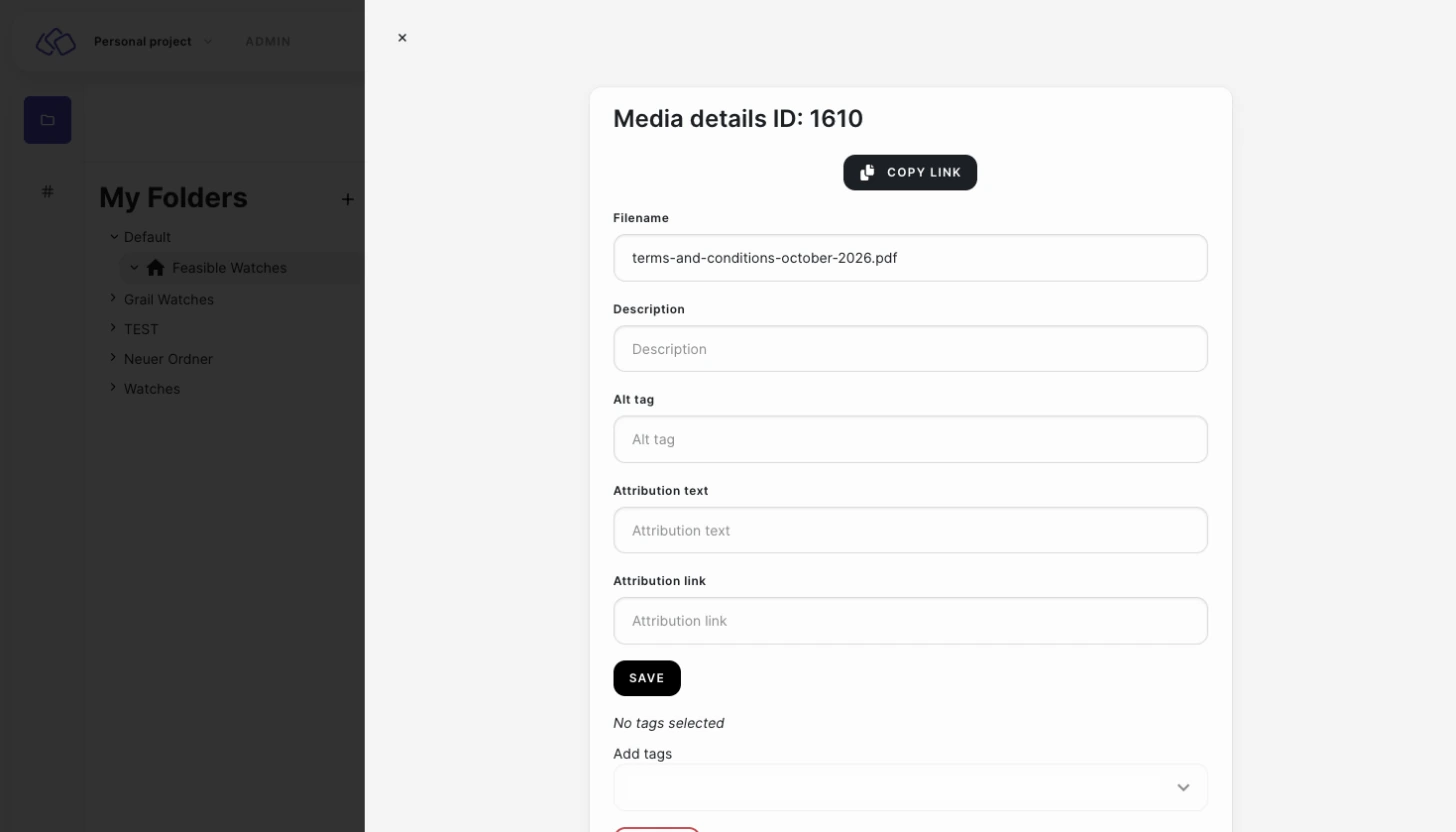Viewport: 1456px width, 832px height.
Task: Expand the Neuer Ordner folder
Action: (x=113, y=358)
